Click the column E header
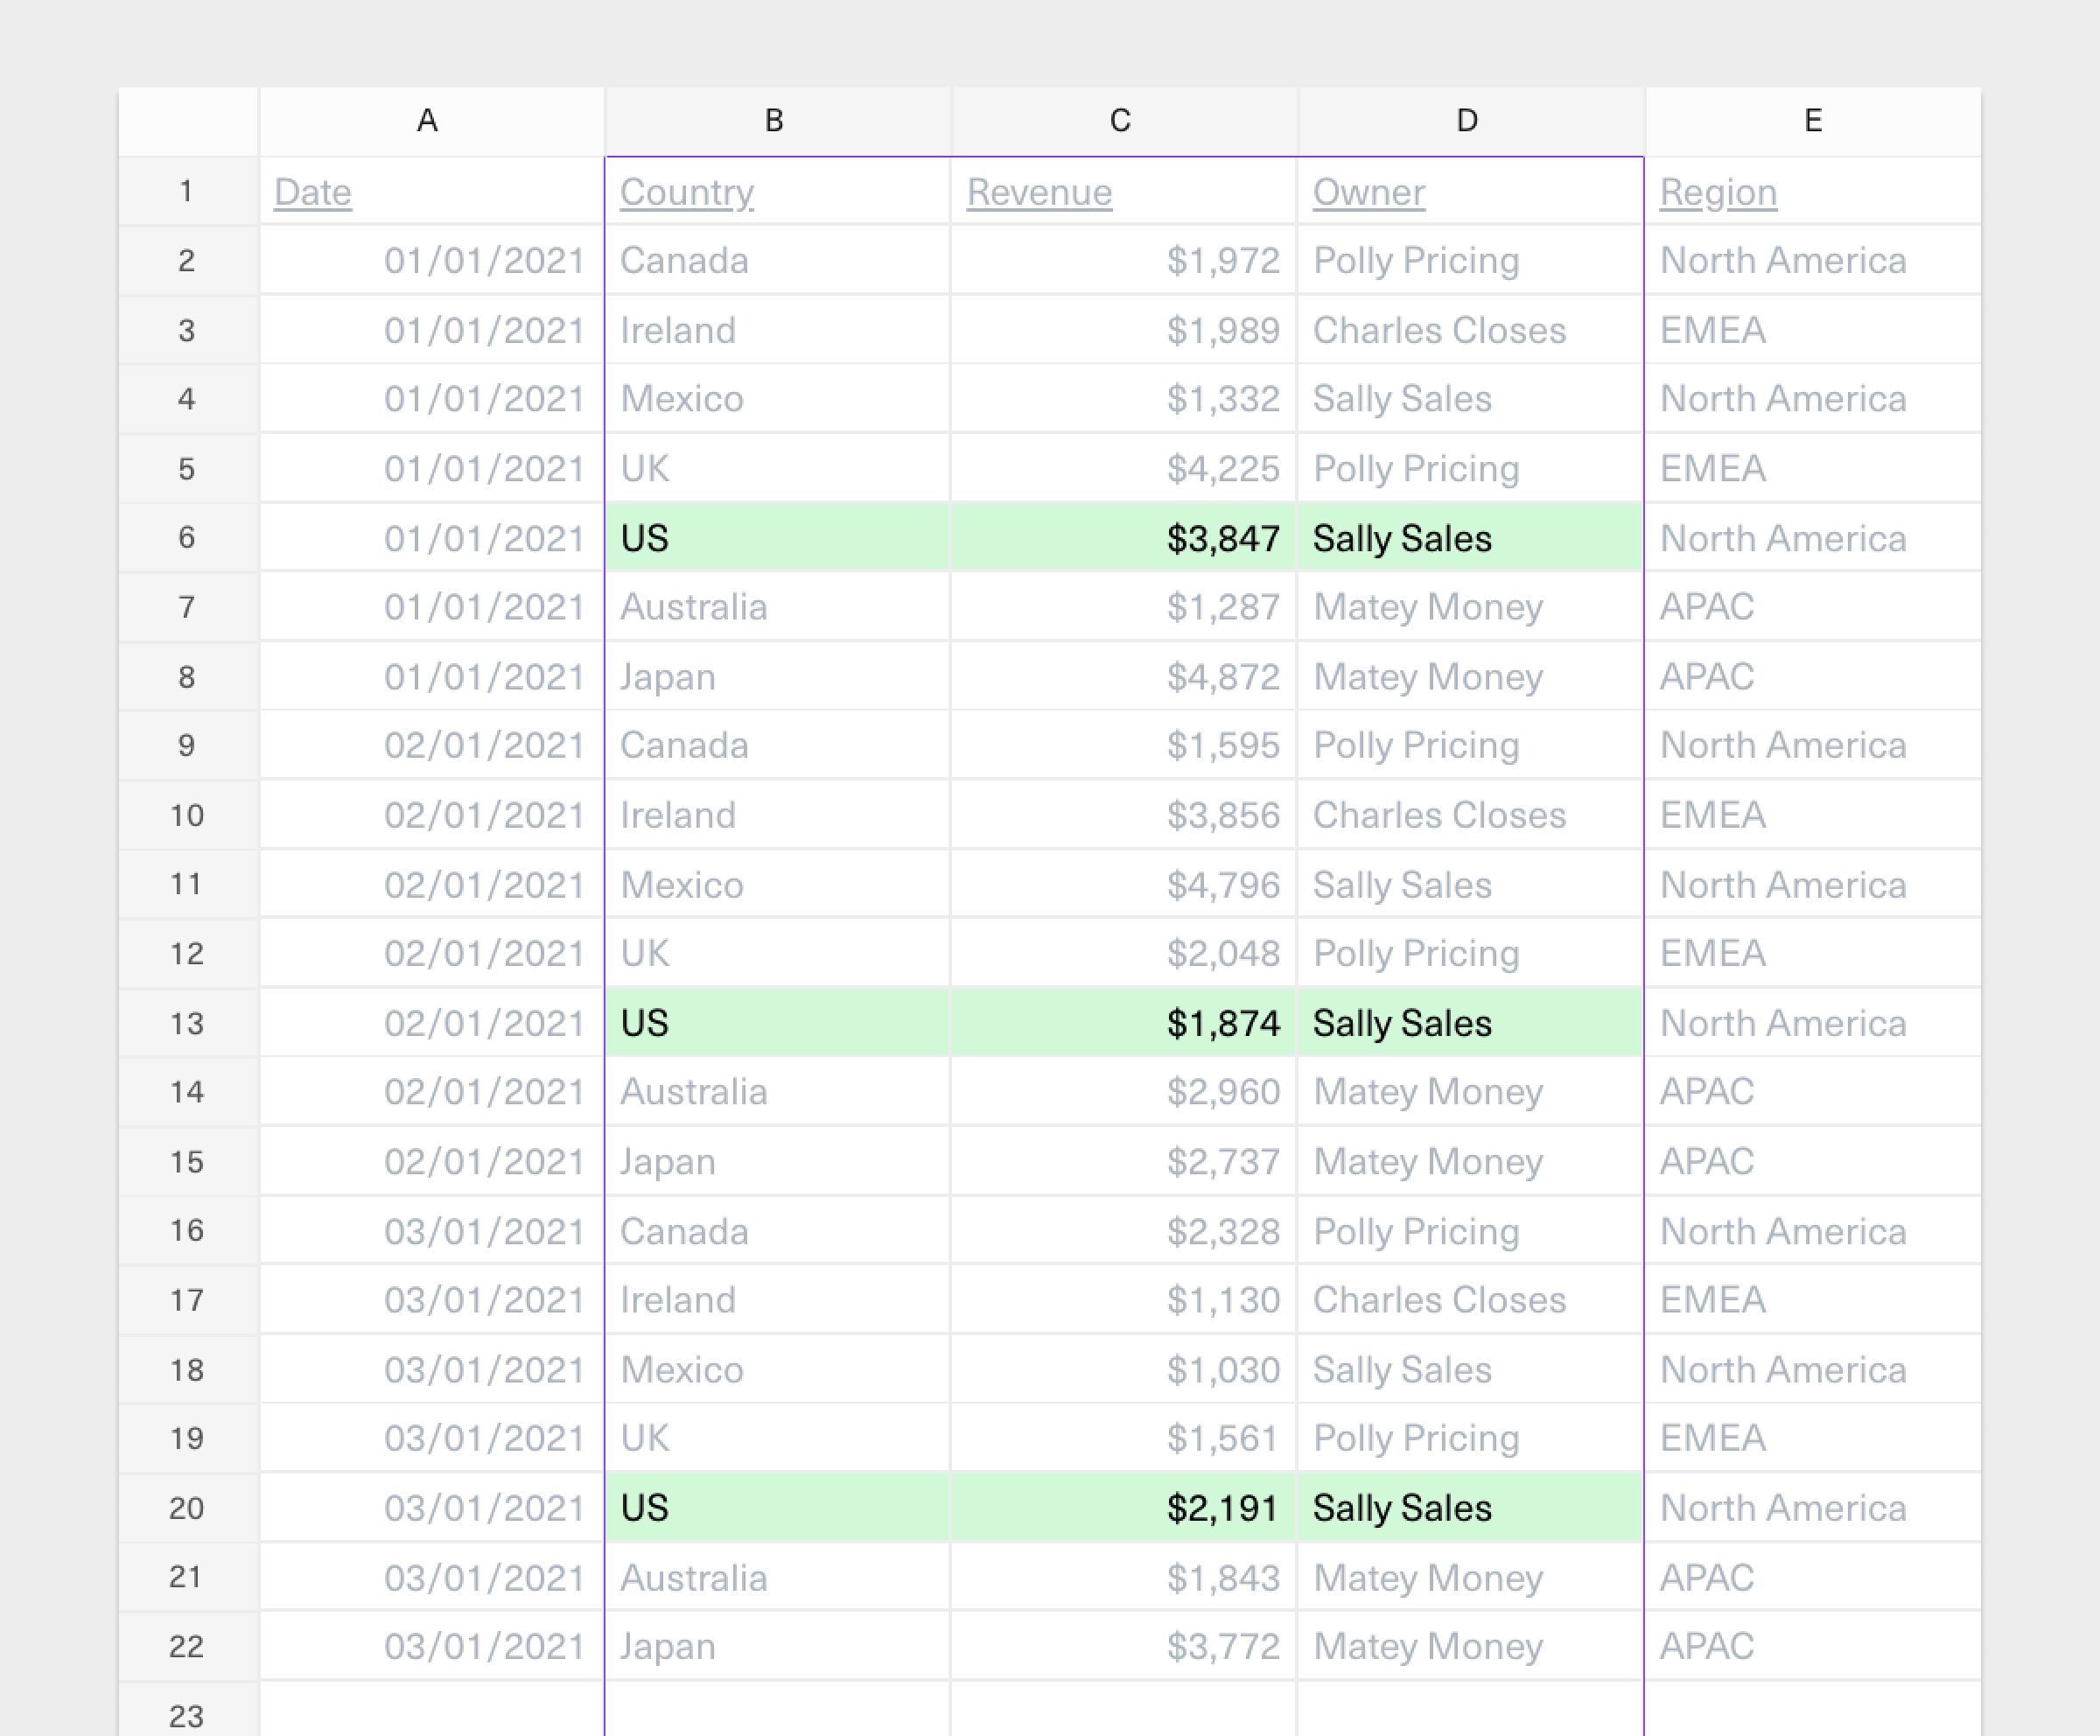The height and width of the screenshot is (1736, 2100). [1813, 121]
